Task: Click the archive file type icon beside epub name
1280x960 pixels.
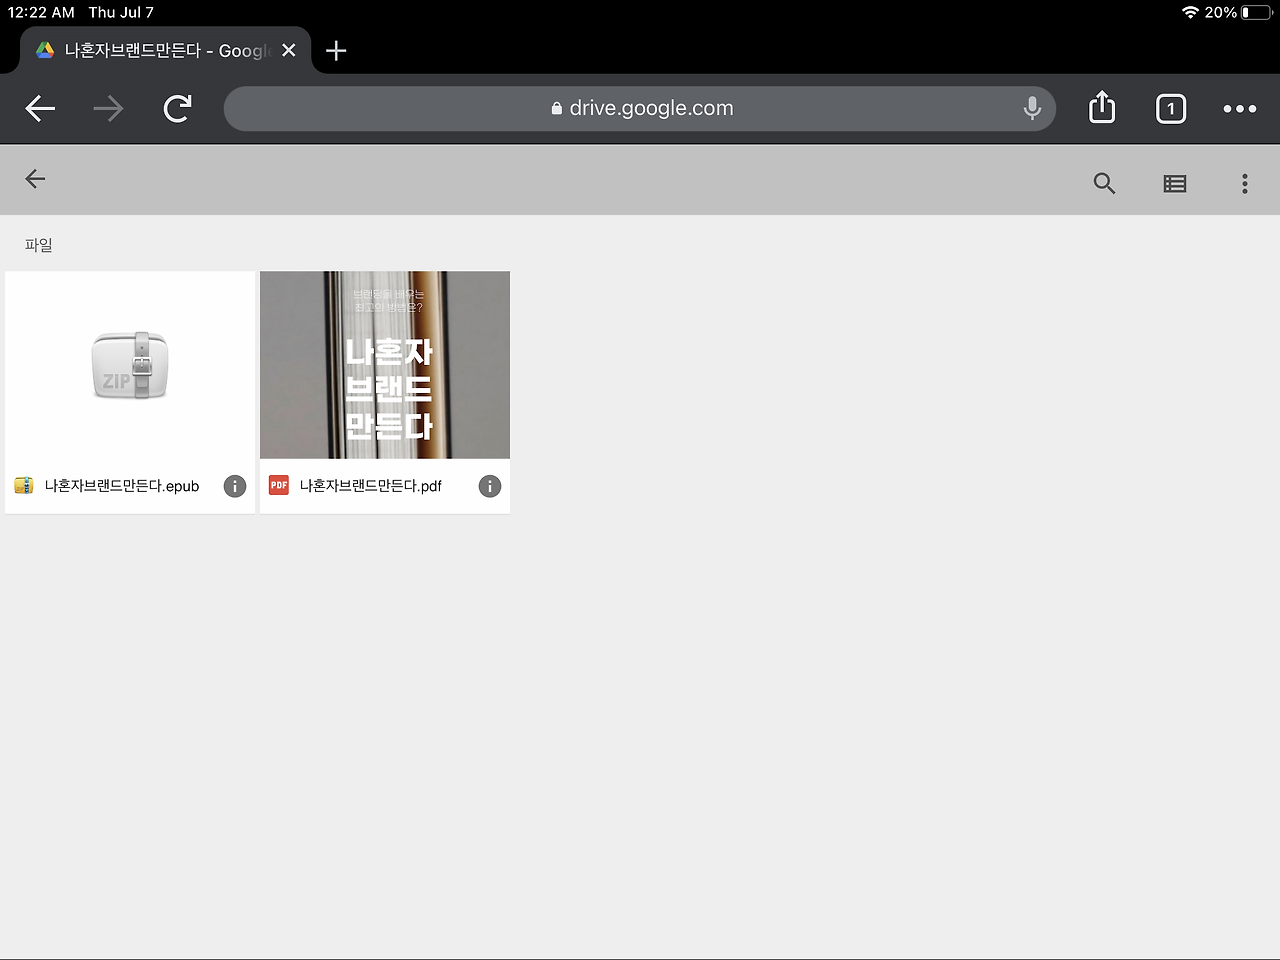Action: tap(24, 486)
